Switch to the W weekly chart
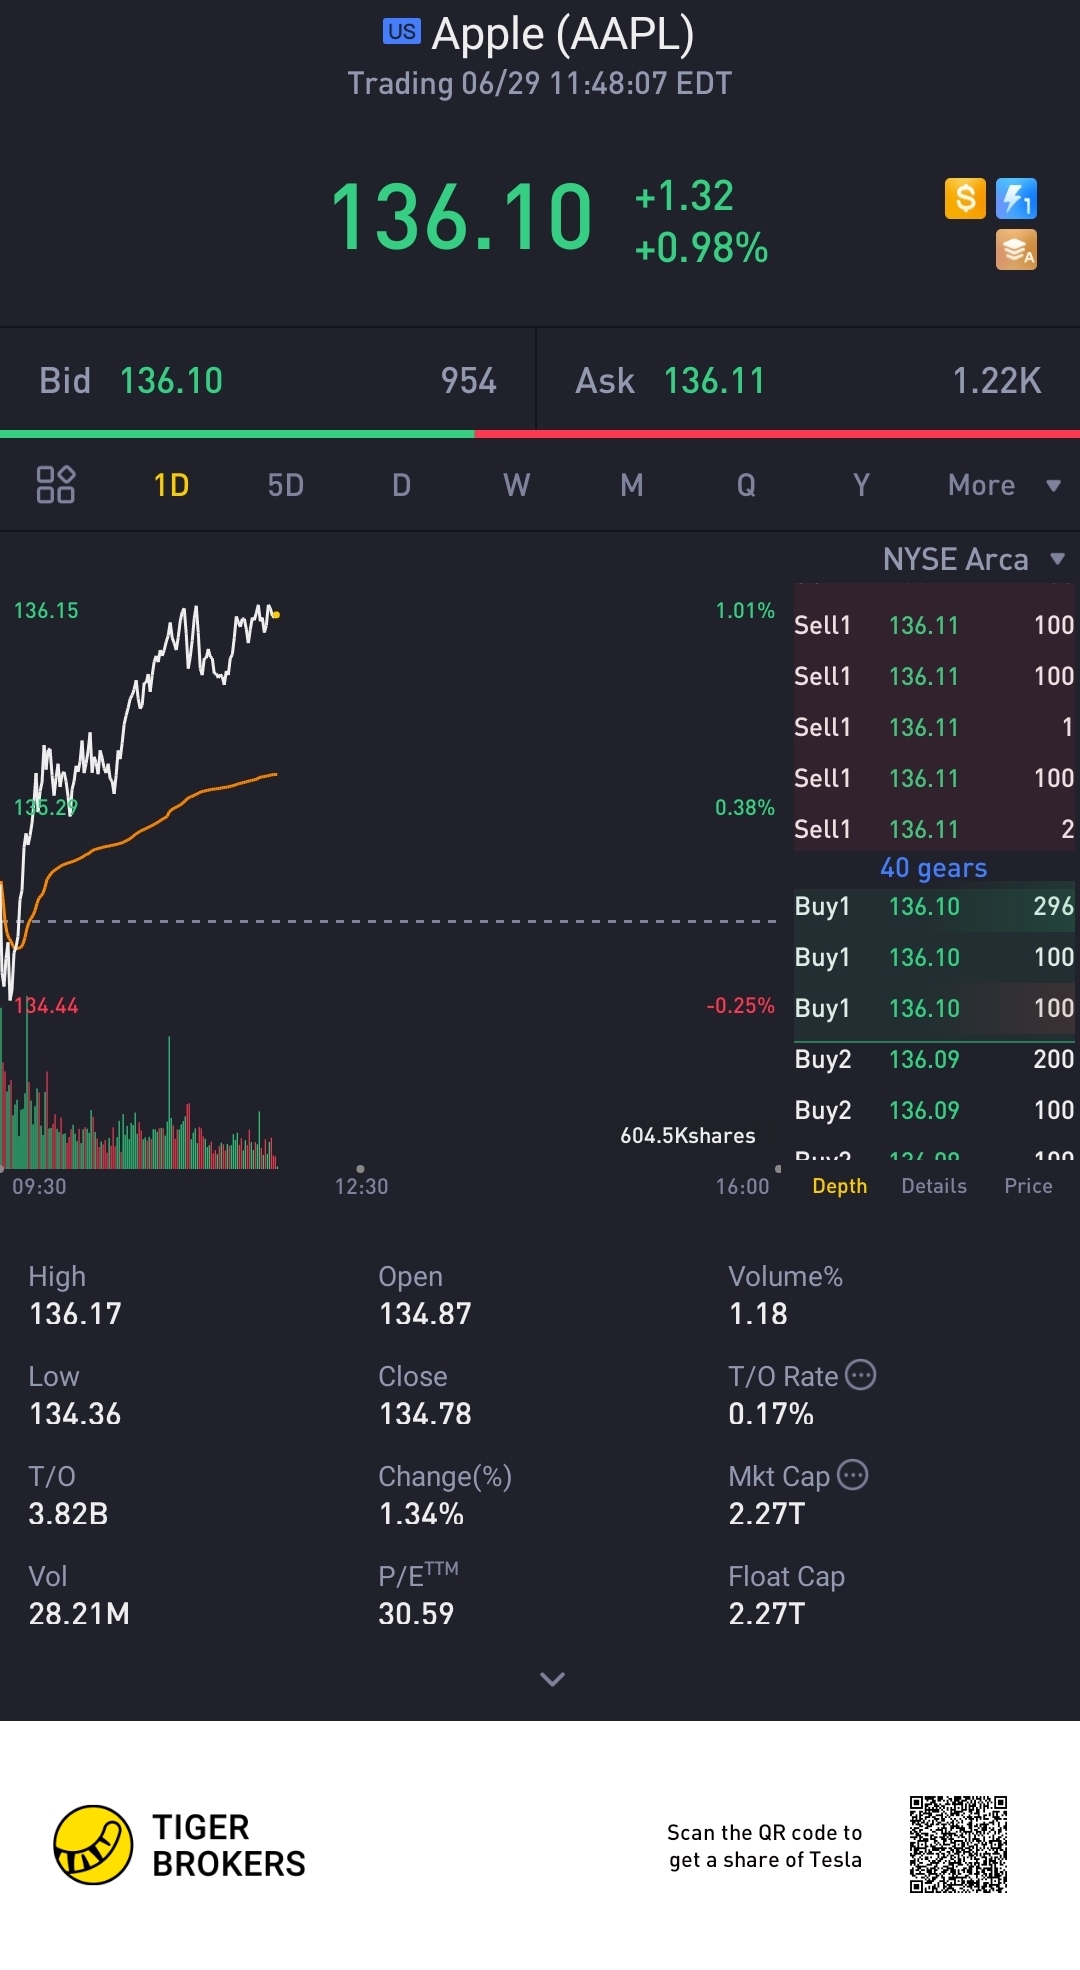This screenshot has height=1970, width=1080. click(516, 485)
